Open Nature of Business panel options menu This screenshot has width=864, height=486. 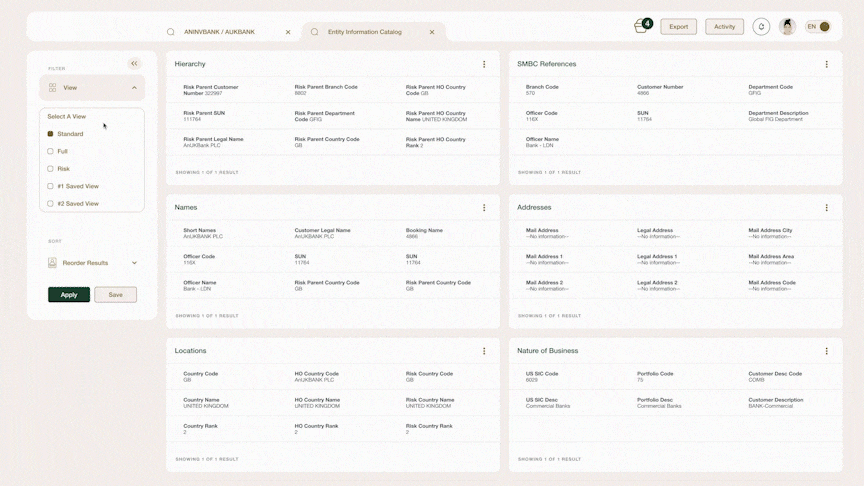[x=827, y=351]
